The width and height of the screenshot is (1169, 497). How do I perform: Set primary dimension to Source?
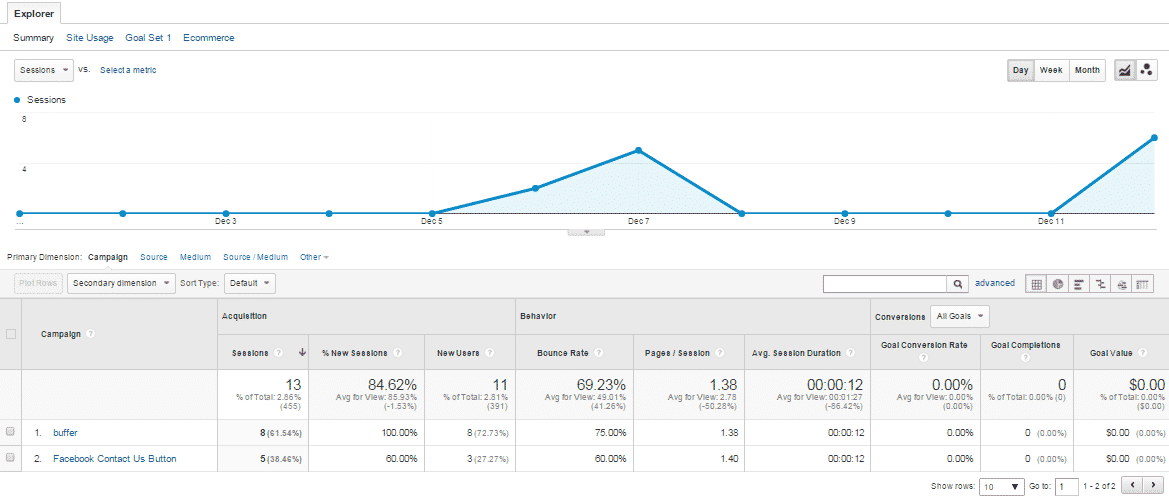[154, 257]
